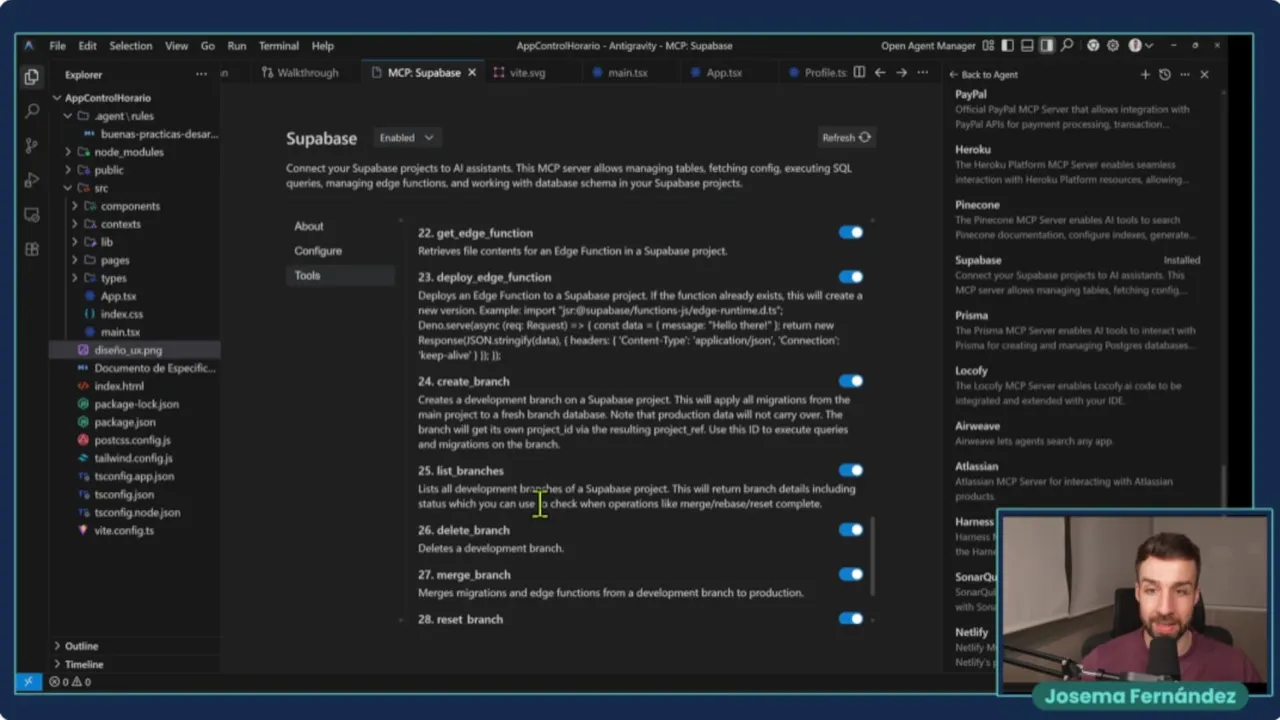1280x720 pixels.
Task: Disable the delete_branch tool
Action: [851, 530]
